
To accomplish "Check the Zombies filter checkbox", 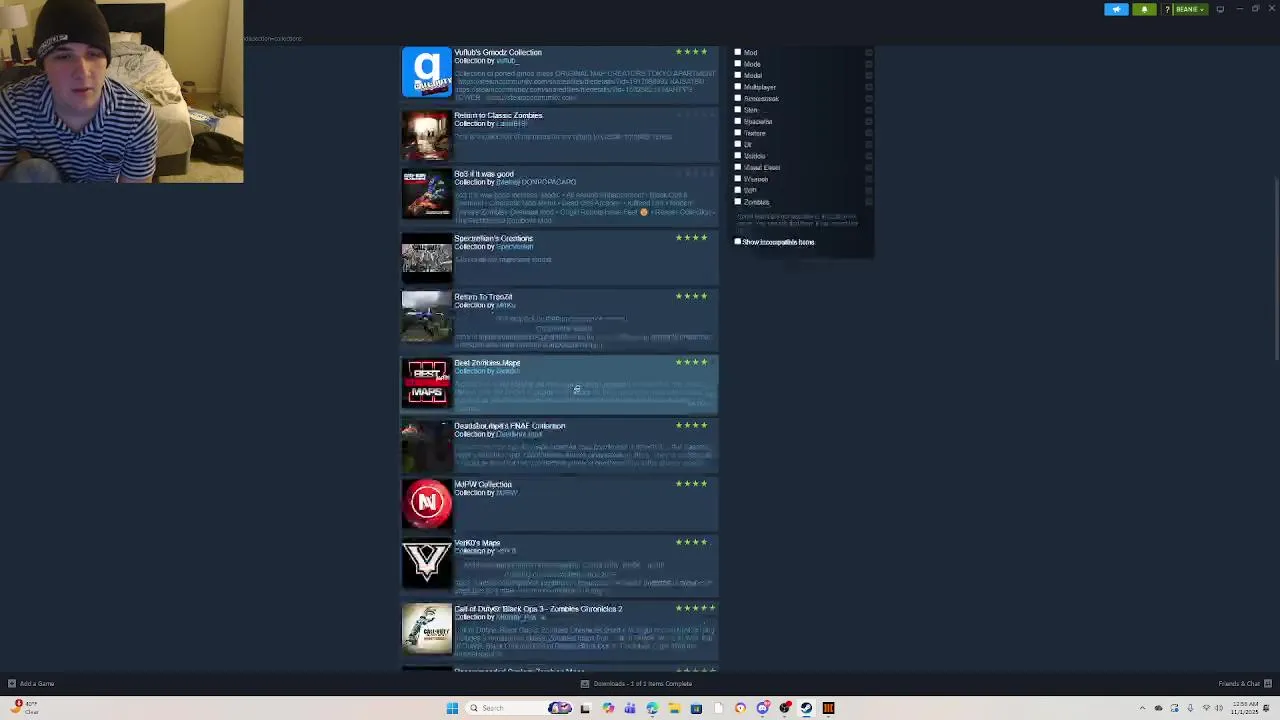I will pyautogui.click(x=738, y=202).
